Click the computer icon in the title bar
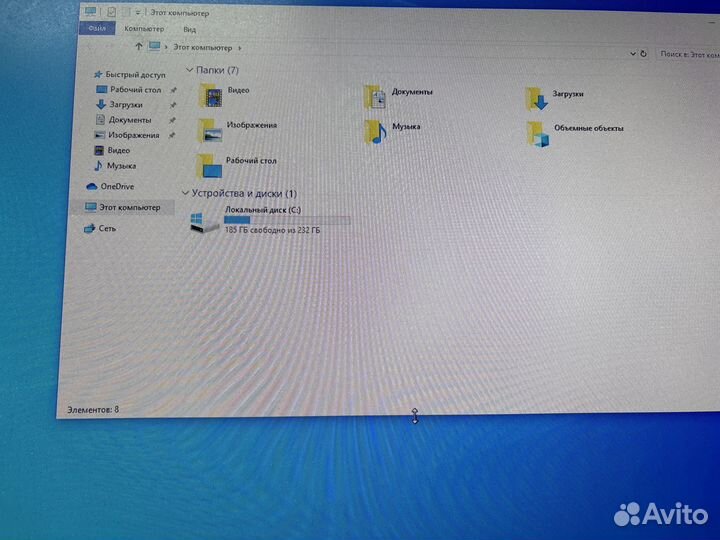720x540 pixels. point(90,11)
